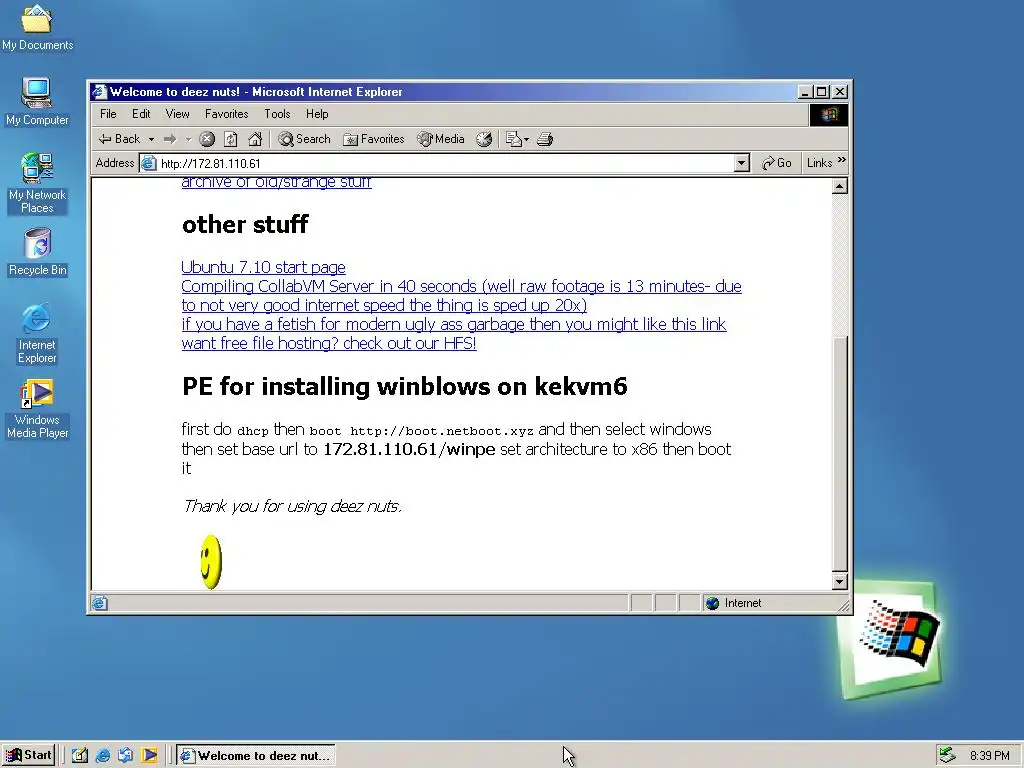Click the Welcome to deez nuts taskbar button
The width and height of the screenshot is (1024, 768).
[255, 756]
